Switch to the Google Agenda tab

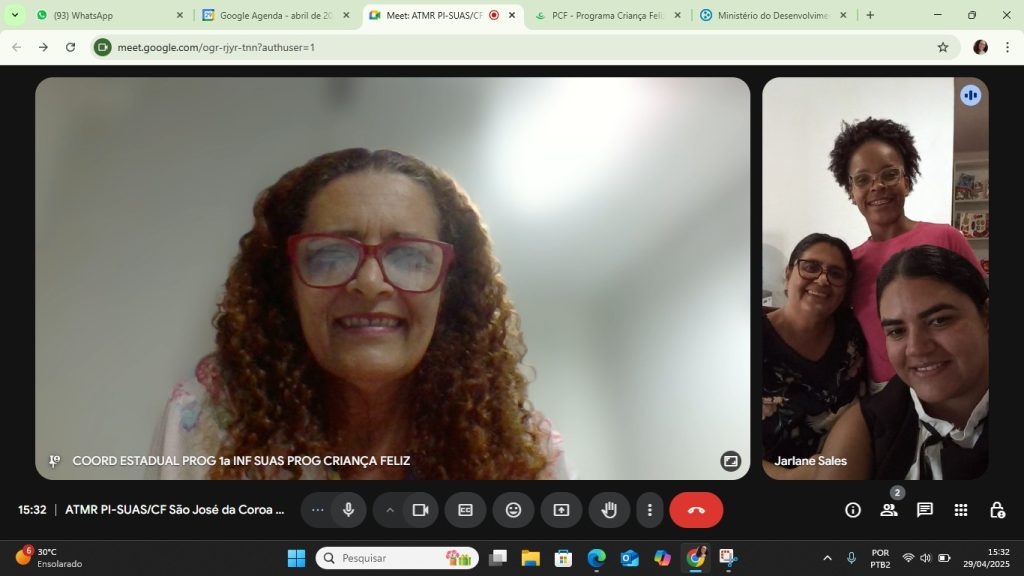coord(276,15)
